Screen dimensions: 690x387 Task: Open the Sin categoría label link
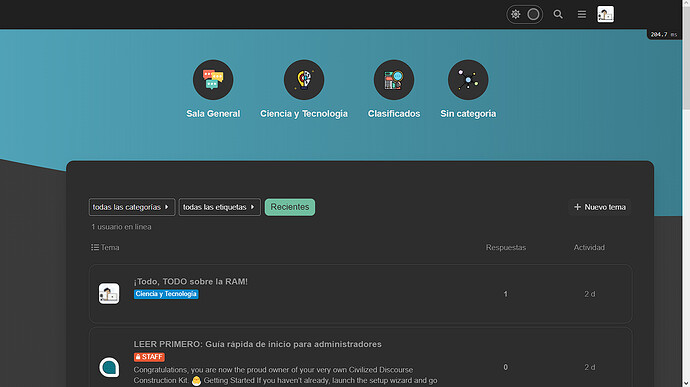coord(468,114)
